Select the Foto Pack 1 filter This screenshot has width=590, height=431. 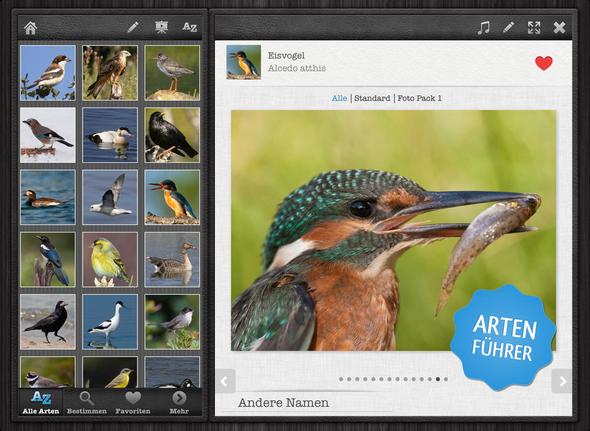[x=419, y=98]
